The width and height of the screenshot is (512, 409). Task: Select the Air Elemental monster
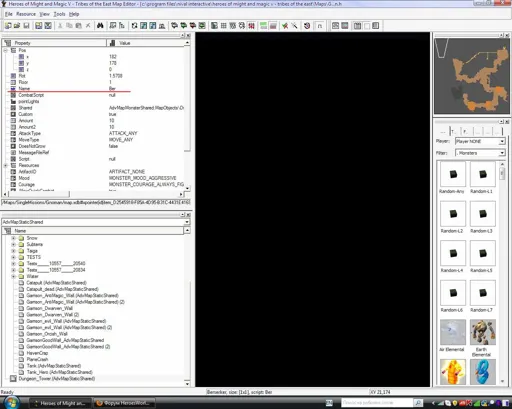[453, 332]
